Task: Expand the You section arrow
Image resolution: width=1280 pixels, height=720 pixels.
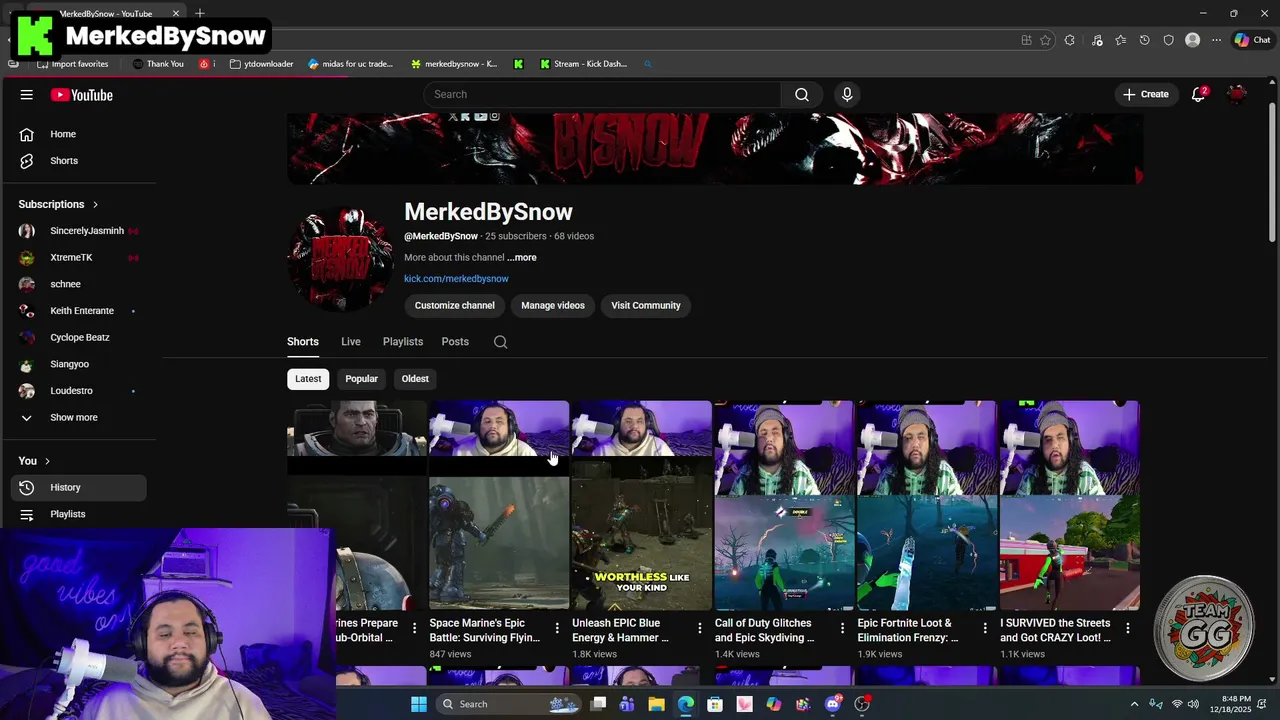Action: pyautogui.click(x=48, y=461)
